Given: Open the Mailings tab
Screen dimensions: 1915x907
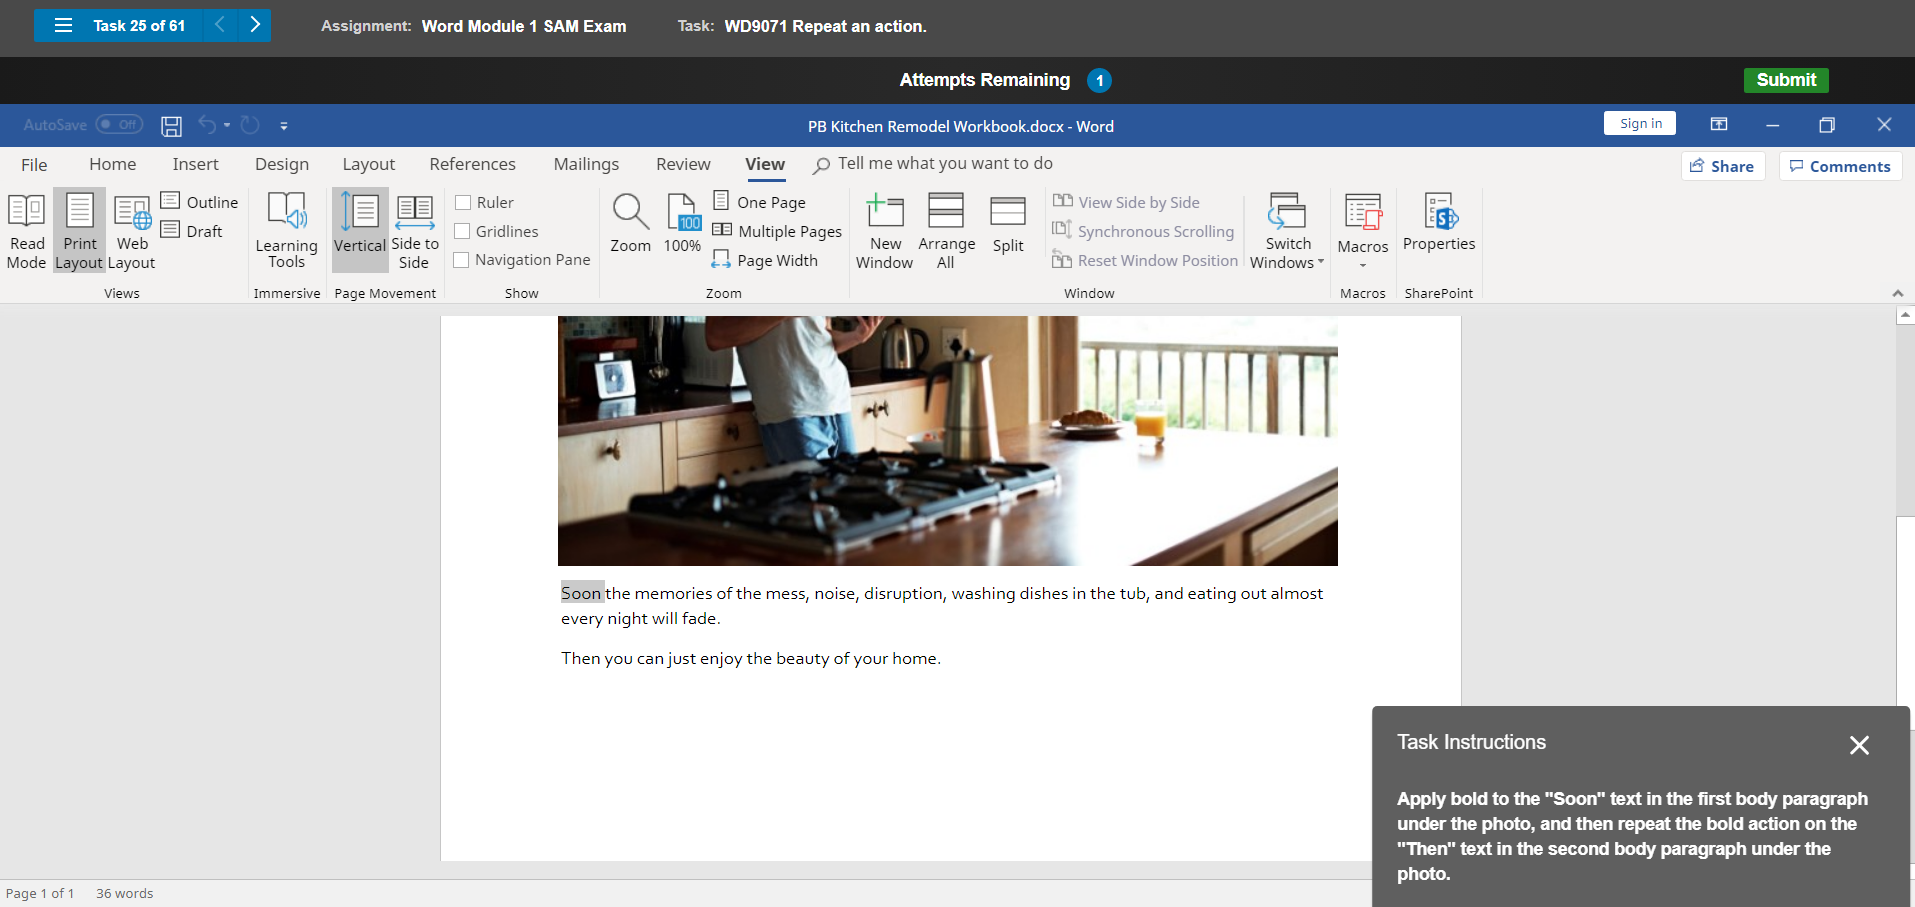Looking at the screenshot, I should pos(586,164).
